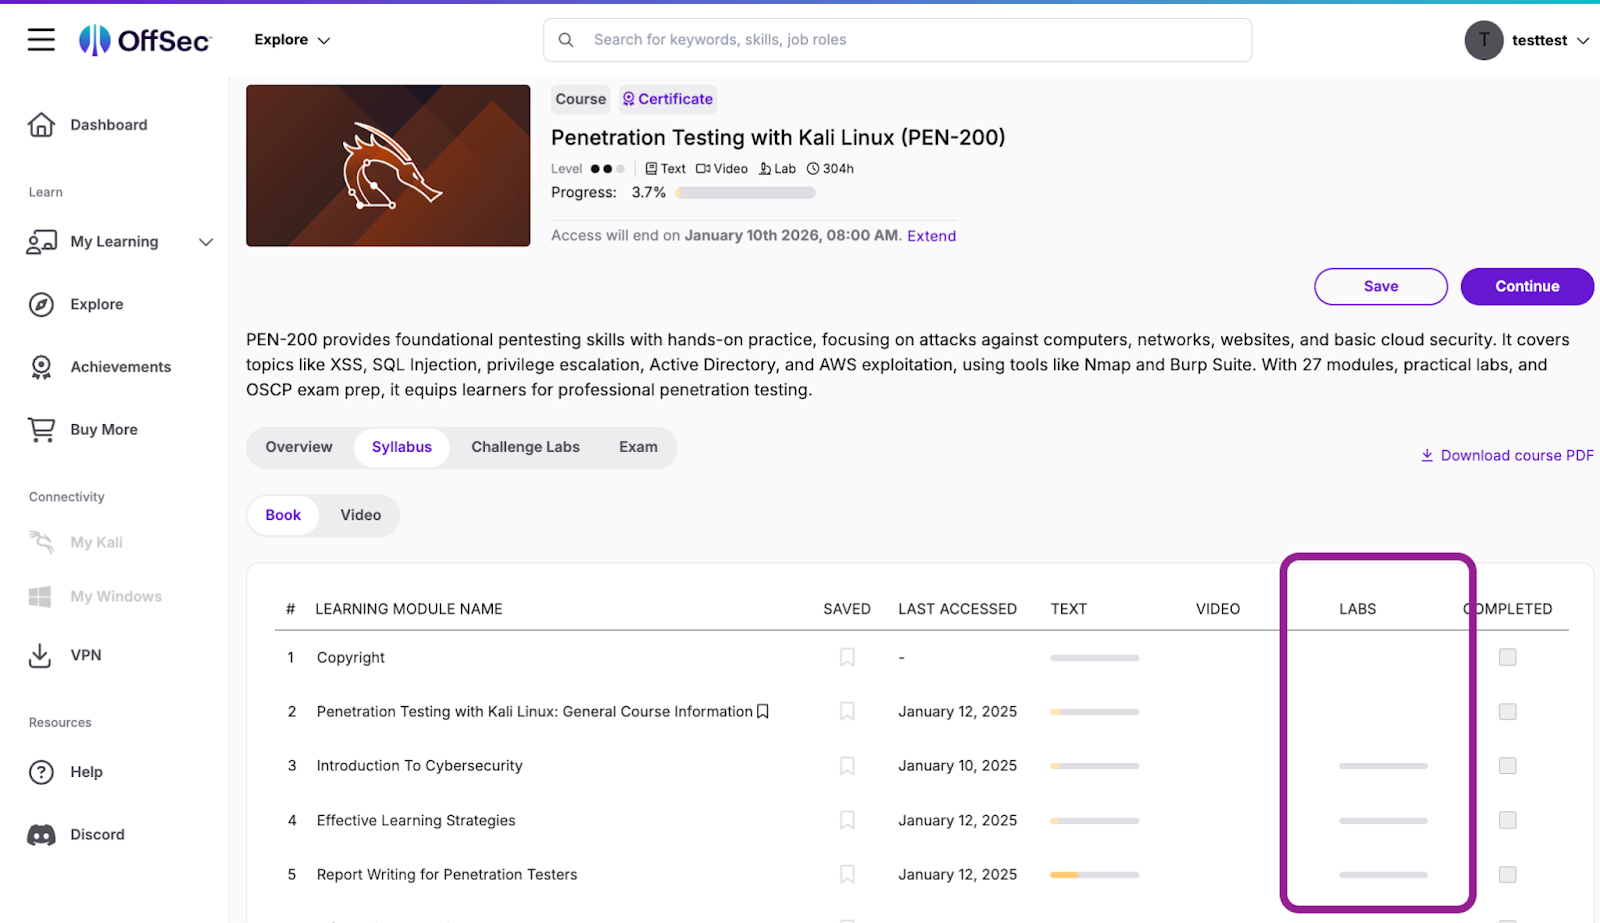Click the Save button

tap(1381, 286)
